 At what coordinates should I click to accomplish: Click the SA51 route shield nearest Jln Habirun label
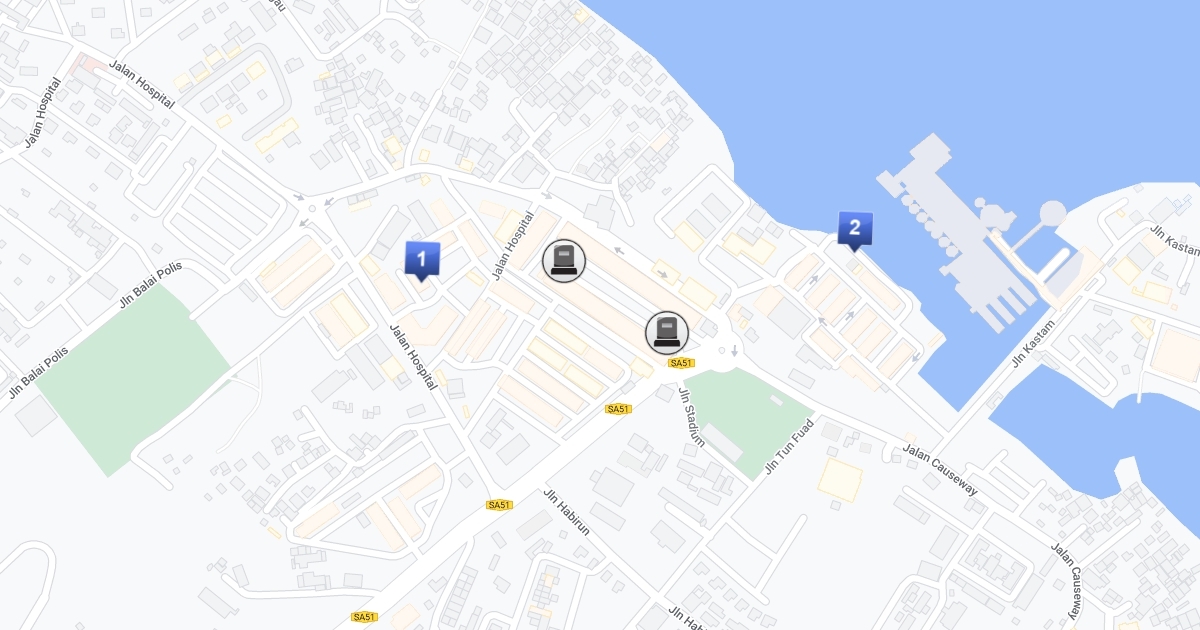coord(499,505)
